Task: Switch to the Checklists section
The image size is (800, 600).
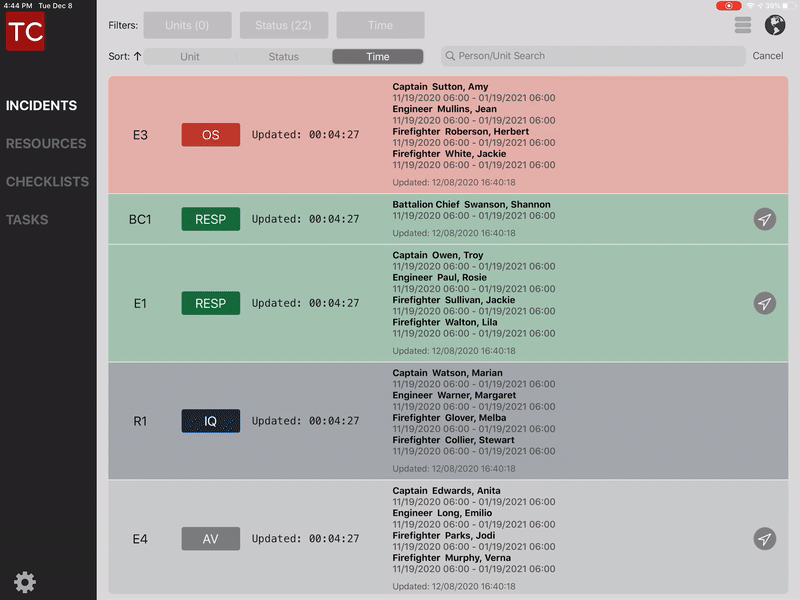Action: [47, 182]
